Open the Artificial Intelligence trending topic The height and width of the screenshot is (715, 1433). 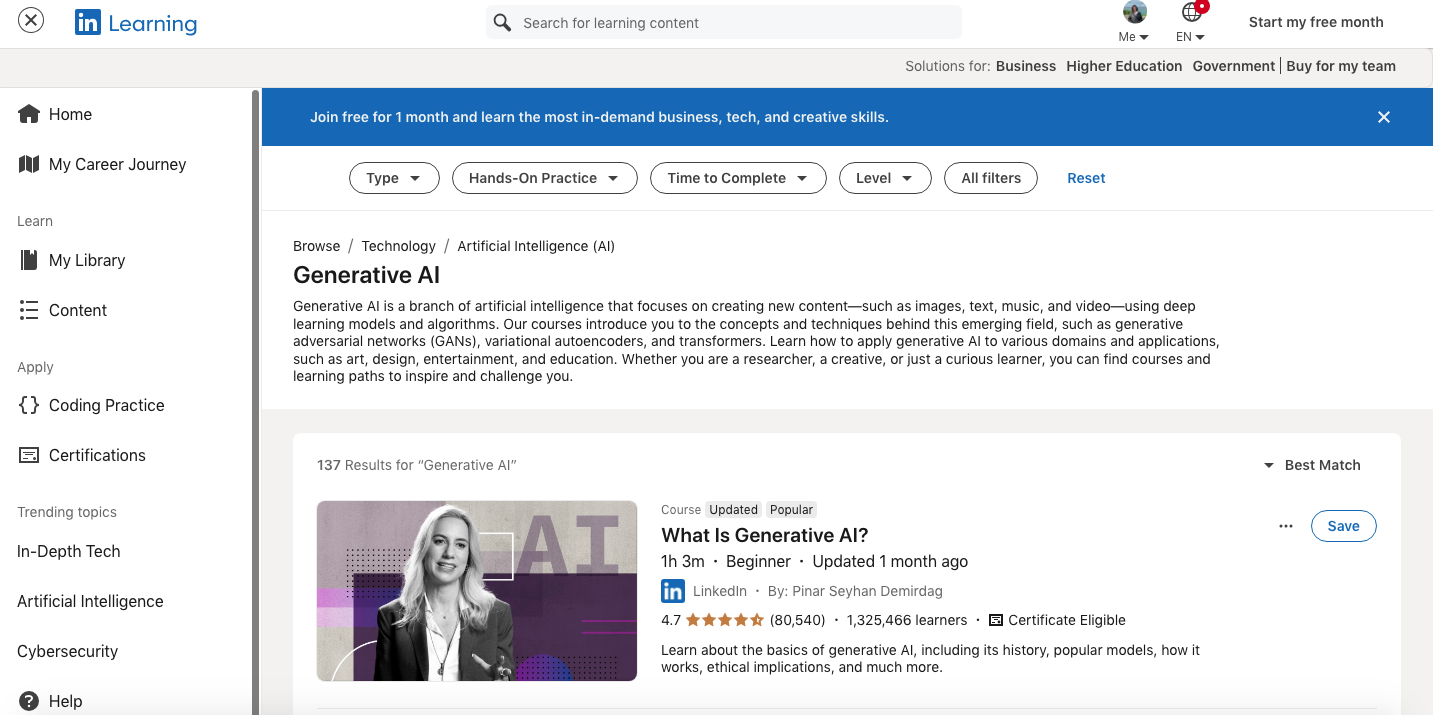point(90,601)
